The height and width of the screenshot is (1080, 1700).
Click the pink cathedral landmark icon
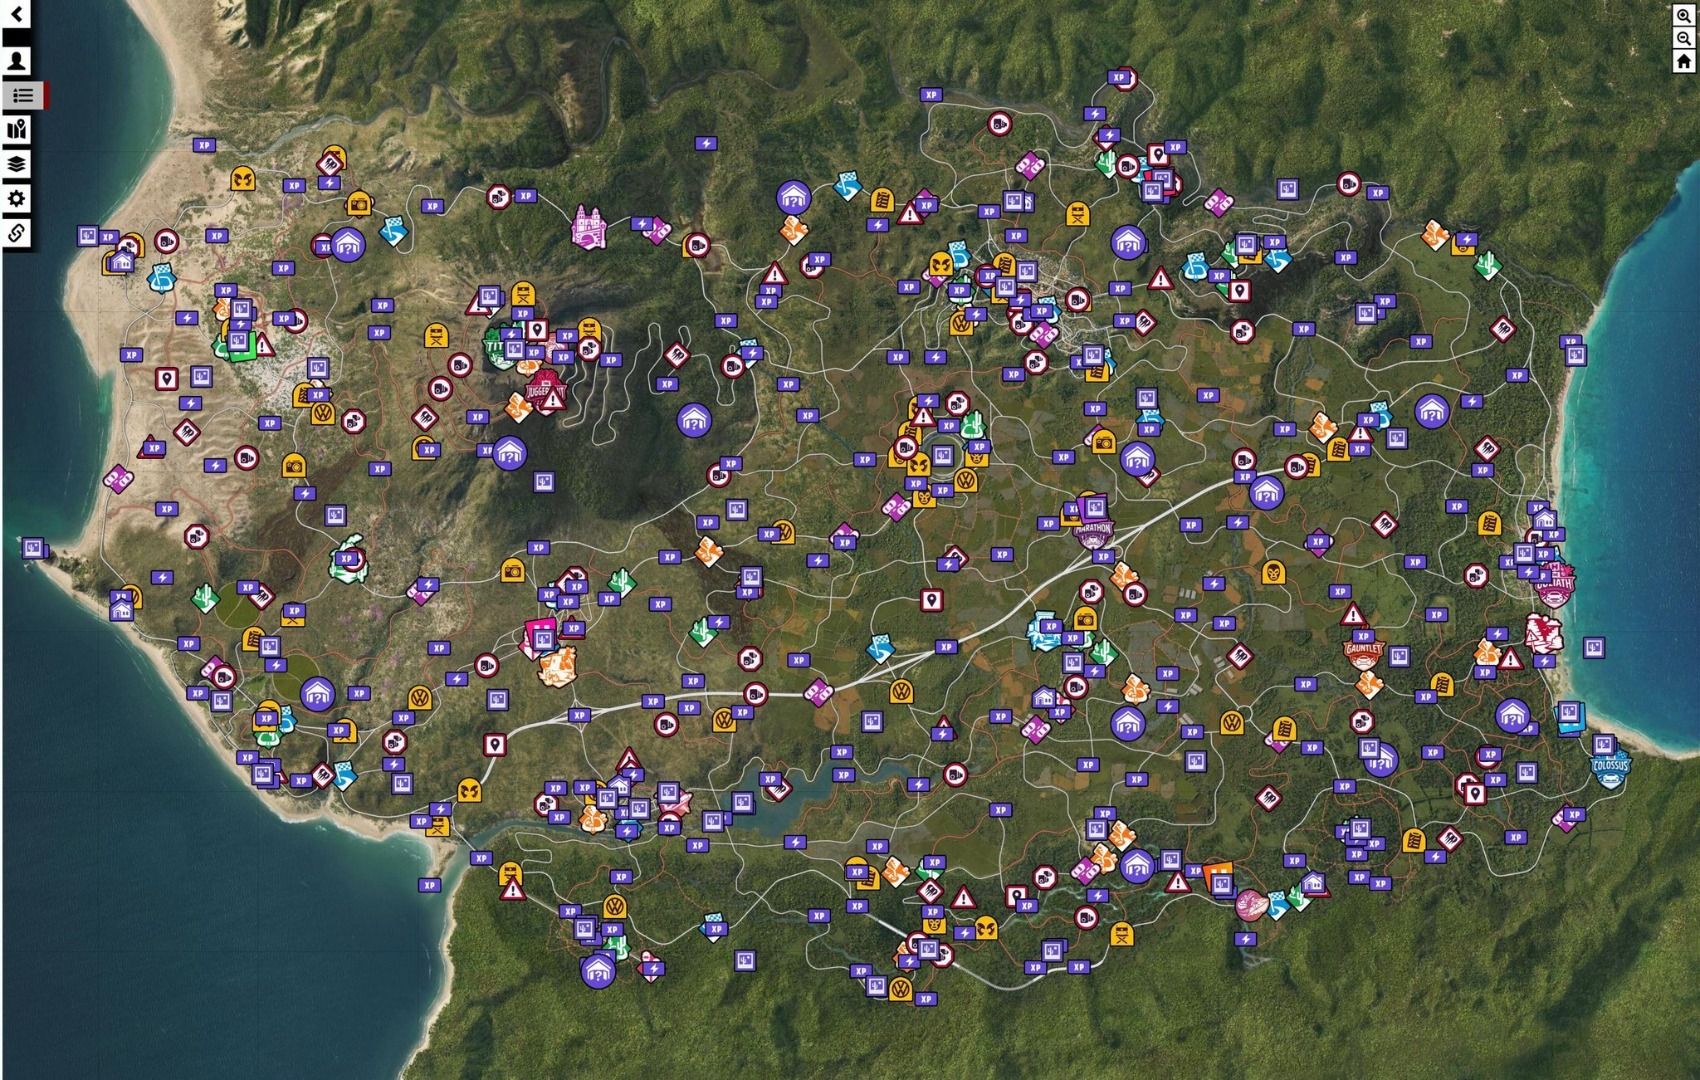click(587, 227)
